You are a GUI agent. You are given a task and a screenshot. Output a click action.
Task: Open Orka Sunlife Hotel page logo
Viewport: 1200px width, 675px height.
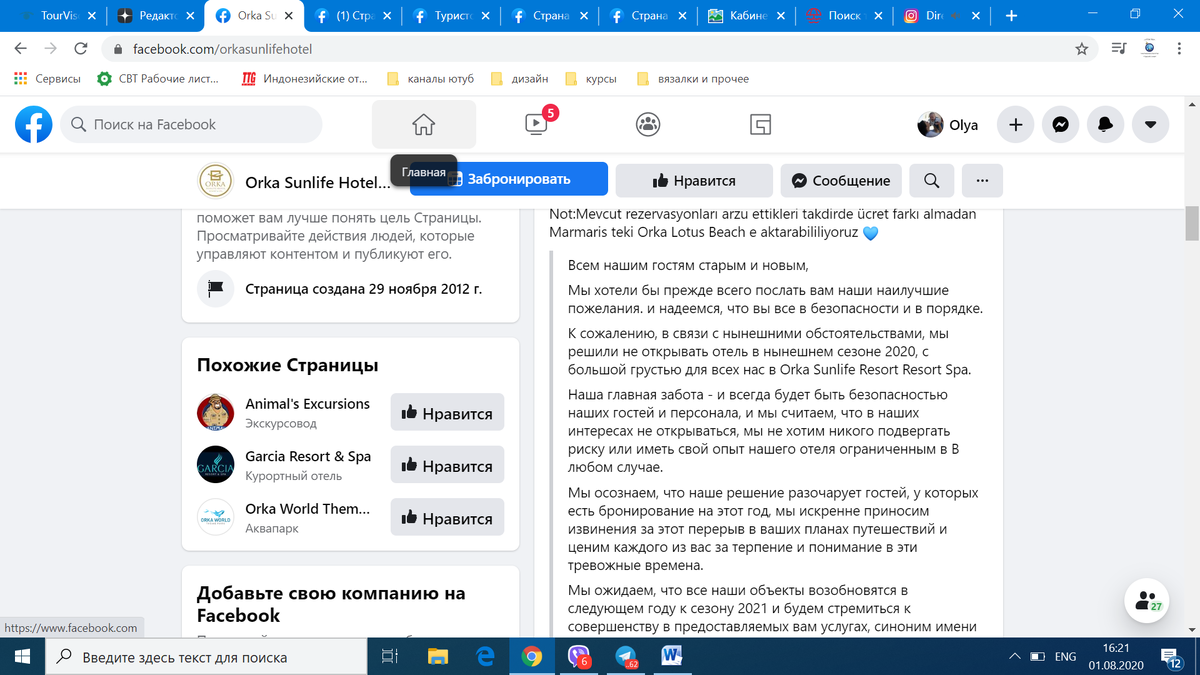click(215, 181)
